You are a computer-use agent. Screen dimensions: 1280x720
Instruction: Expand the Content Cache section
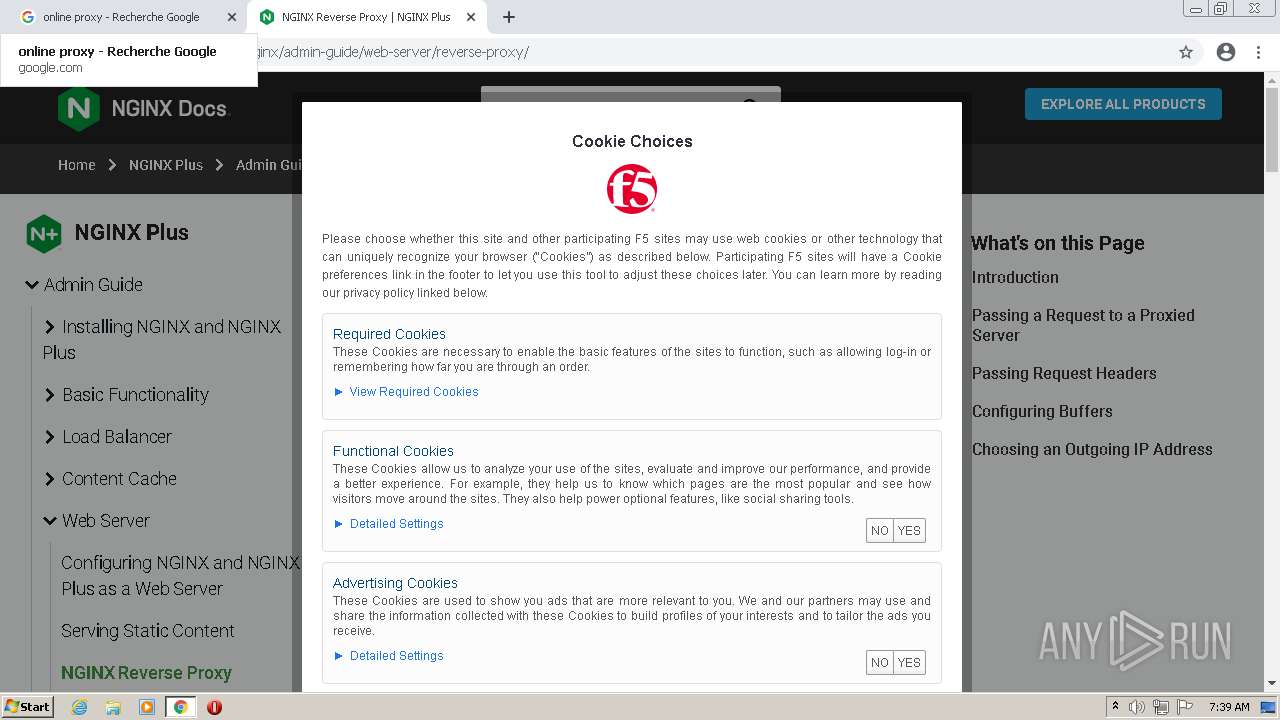coord(50,479)
